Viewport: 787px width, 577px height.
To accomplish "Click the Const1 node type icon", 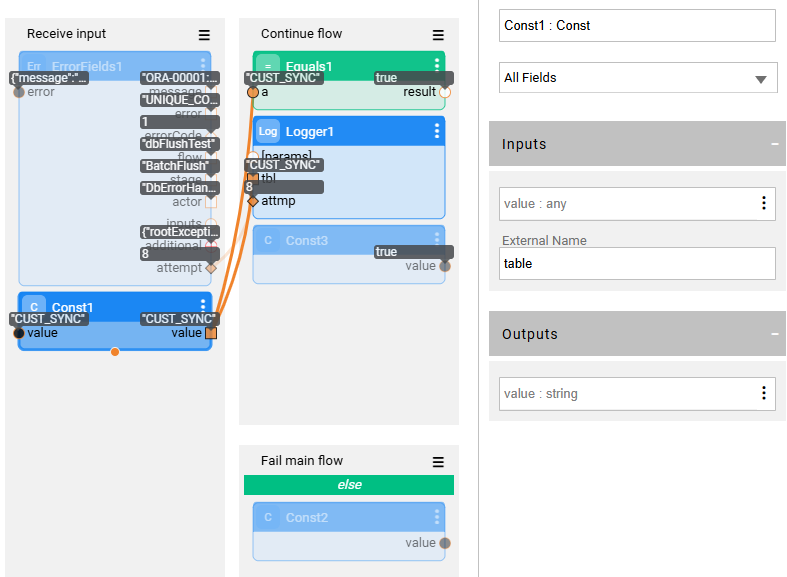I will pyautogui.click(x=33, y=307).
